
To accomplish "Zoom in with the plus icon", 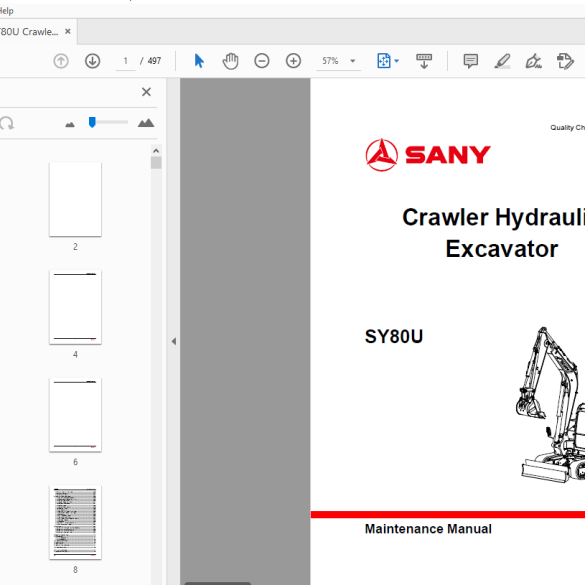I will tap(293, 61).
